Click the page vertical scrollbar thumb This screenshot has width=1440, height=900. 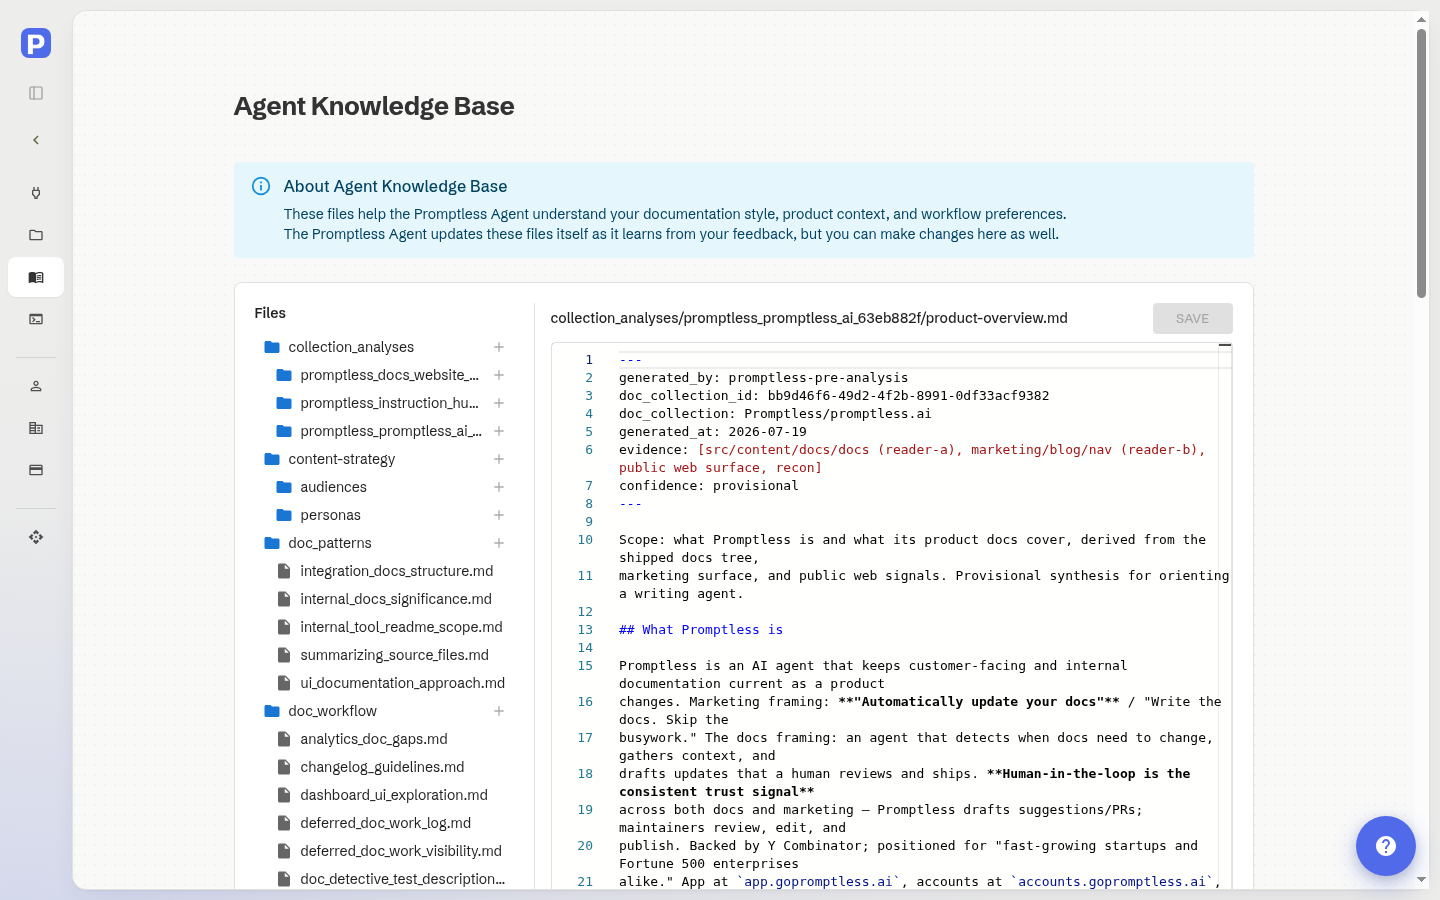(x=1421, y=163)
